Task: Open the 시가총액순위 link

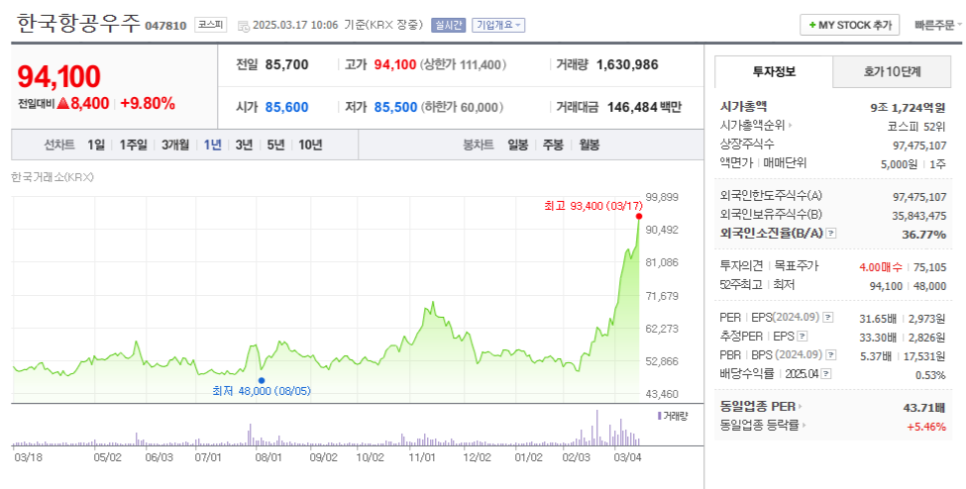Action: (756, 126)
